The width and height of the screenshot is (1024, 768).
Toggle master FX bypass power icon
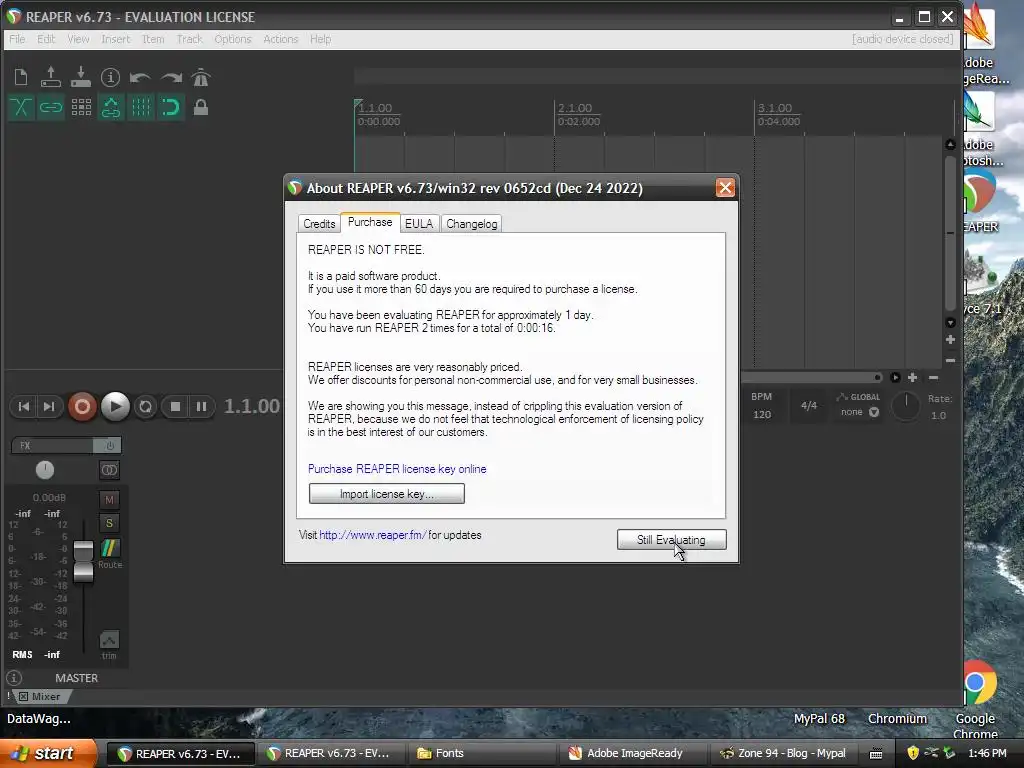pyautogui.click(x=108, y=445)
